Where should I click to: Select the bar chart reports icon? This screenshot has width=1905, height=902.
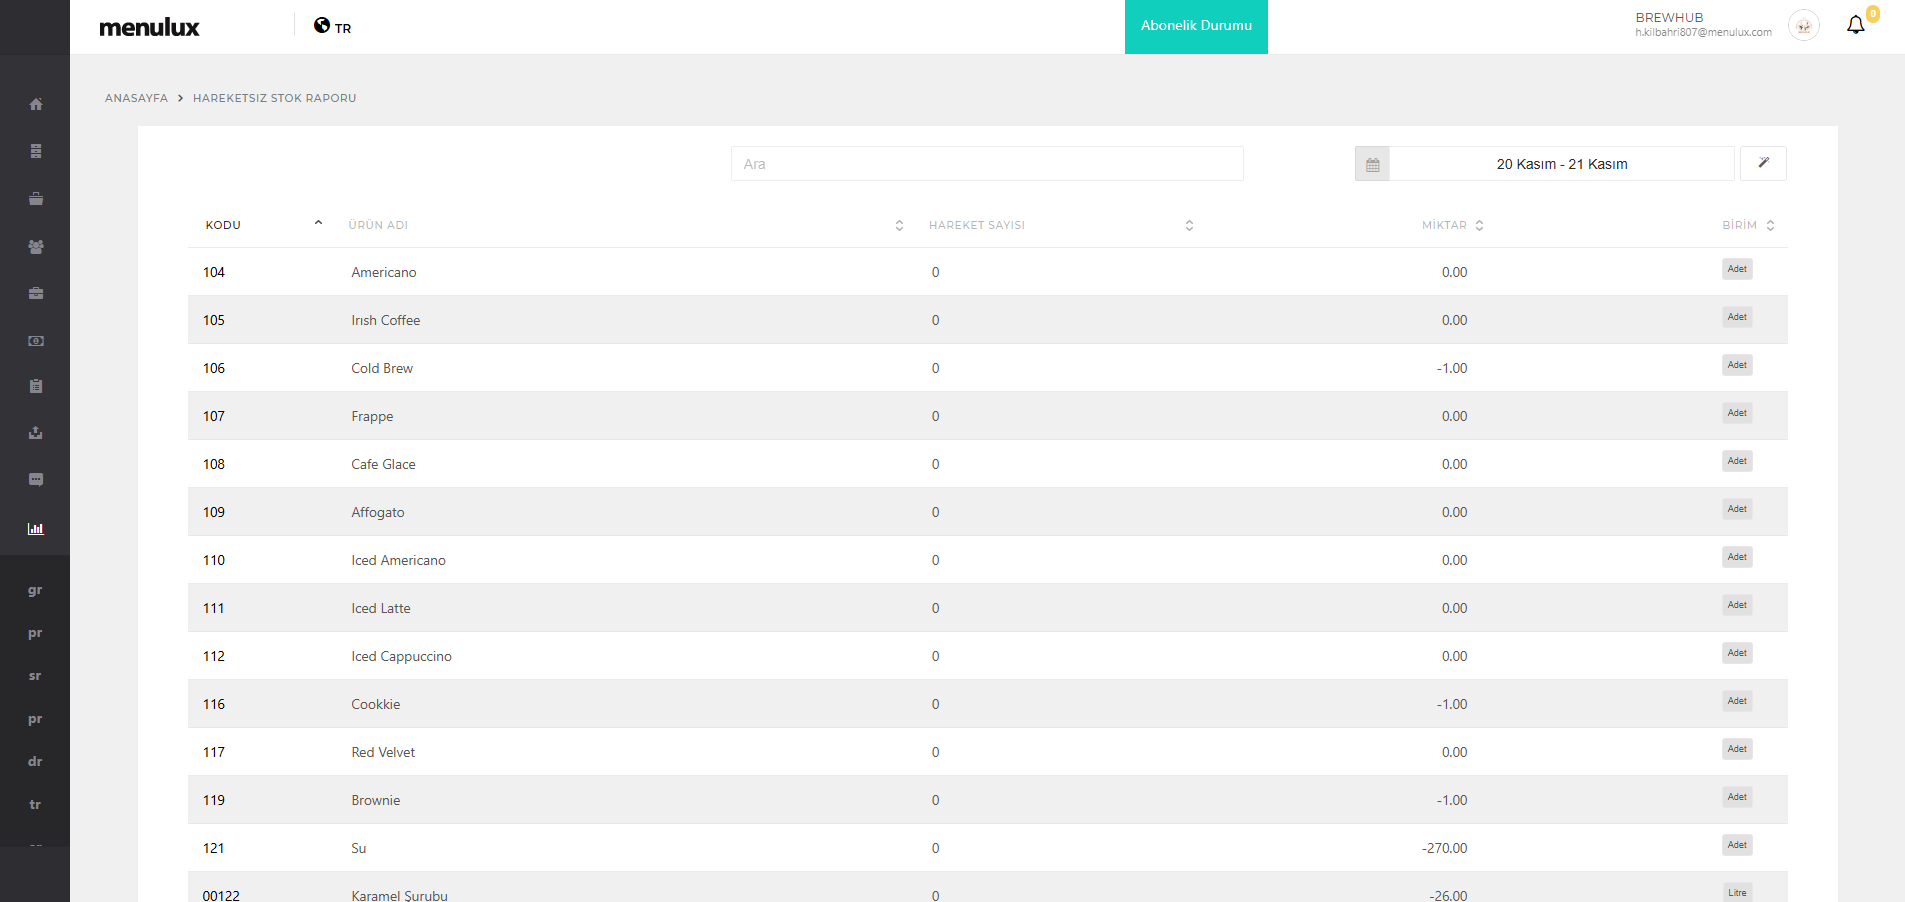tap(36, 529)
